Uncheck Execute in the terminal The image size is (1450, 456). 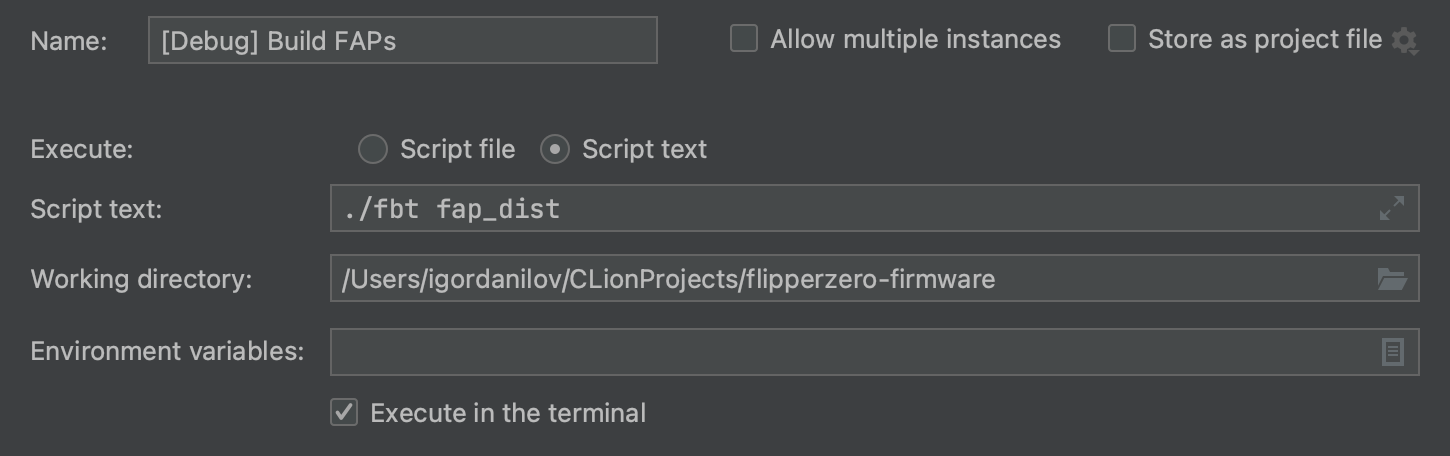[344, 412]
